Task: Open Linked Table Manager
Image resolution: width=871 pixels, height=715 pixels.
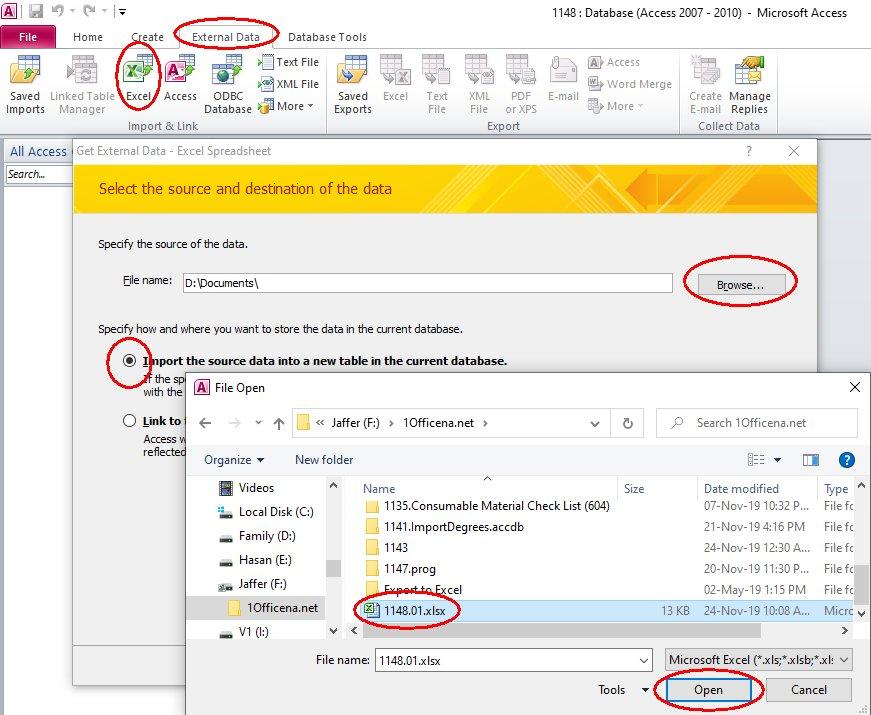Action: 82,84
